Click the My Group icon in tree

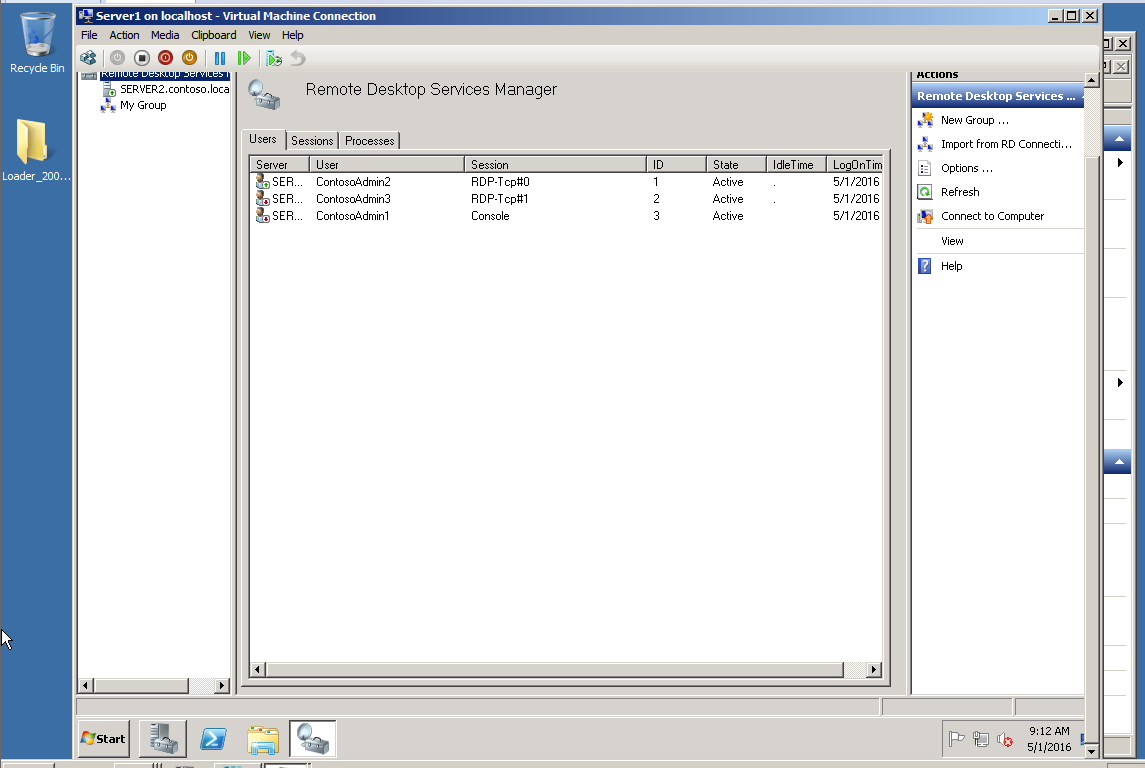tap(108, 105)
